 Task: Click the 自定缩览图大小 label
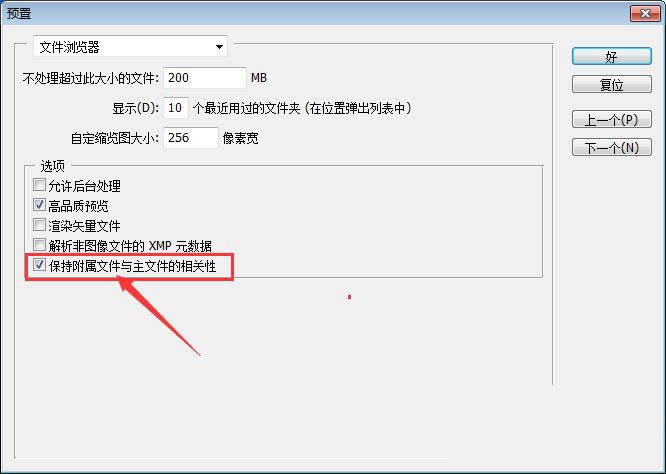coord(115,138)
